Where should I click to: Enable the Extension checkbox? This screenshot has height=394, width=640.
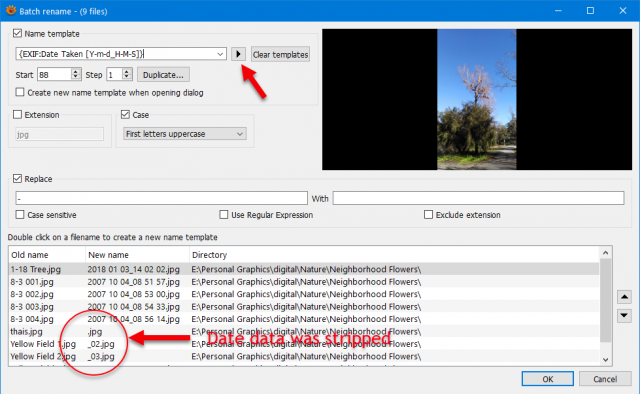point(17,114)
